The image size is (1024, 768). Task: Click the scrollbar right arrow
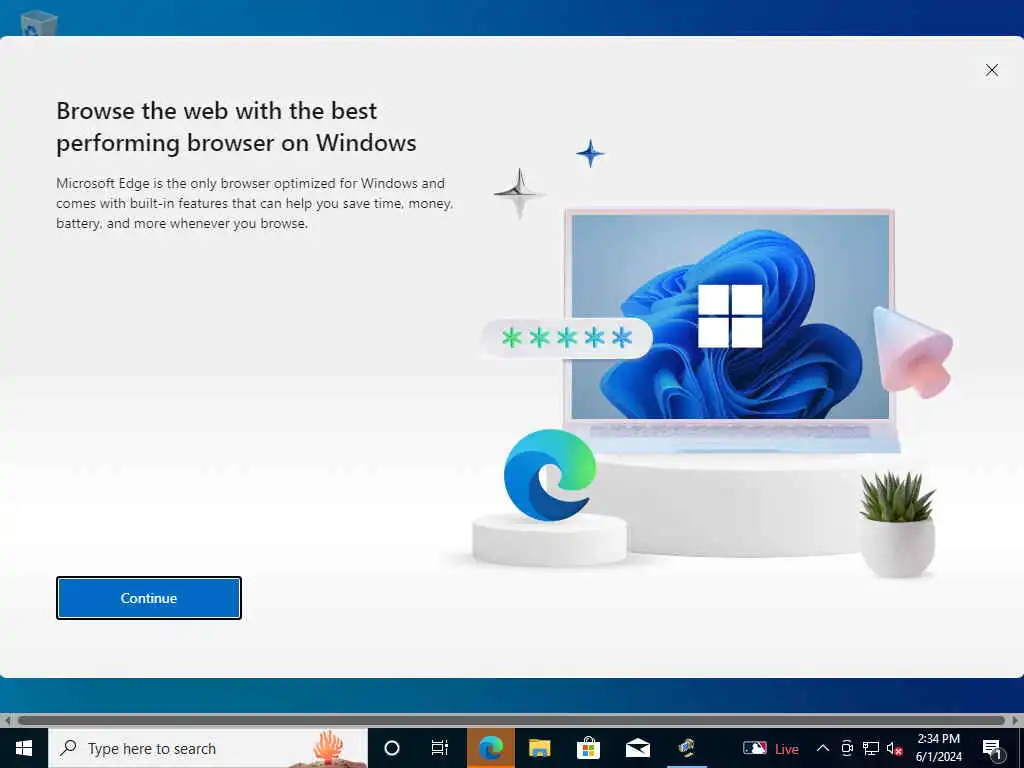(1016, 720)
